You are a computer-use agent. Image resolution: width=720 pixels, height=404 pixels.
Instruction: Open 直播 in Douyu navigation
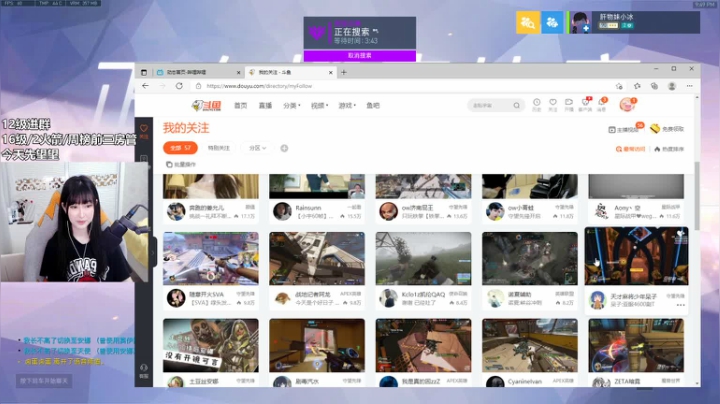pos(265,106)
